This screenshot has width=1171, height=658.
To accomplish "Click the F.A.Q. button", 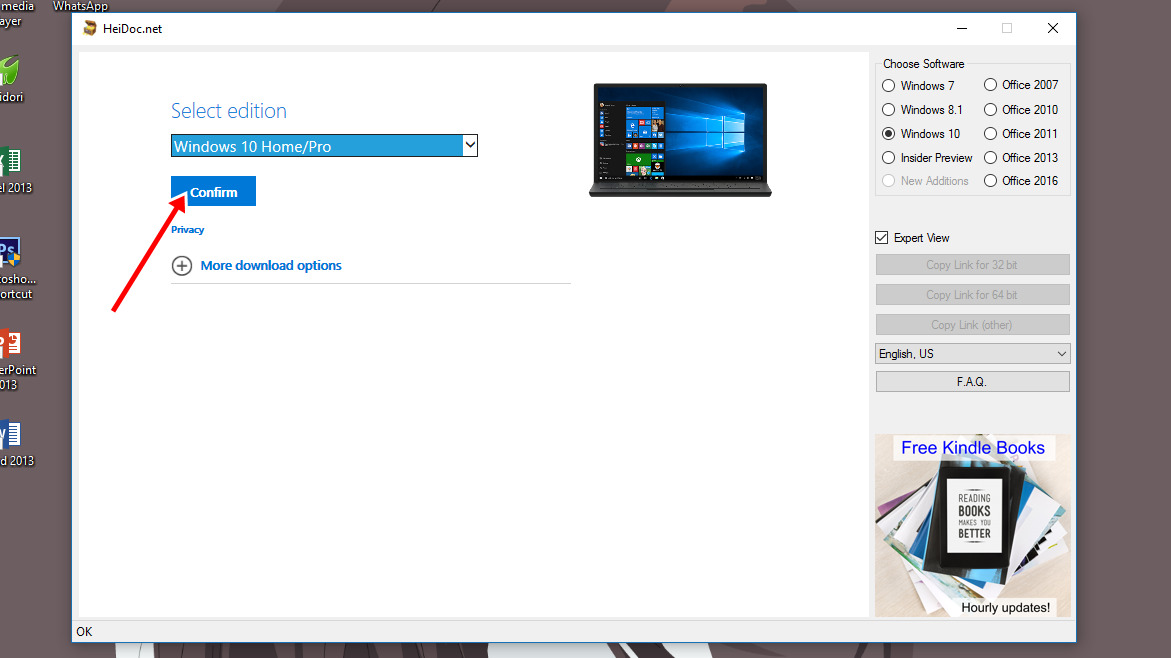I will pos(972,382).
